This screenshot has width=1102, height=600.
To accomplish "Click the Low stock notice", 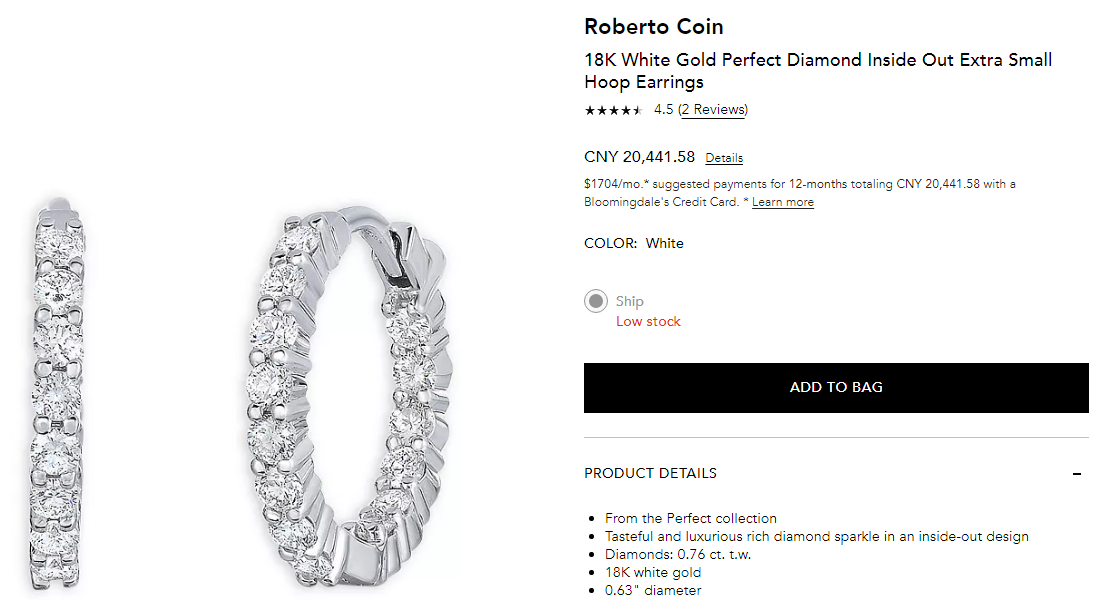I will tap(648, 322).
